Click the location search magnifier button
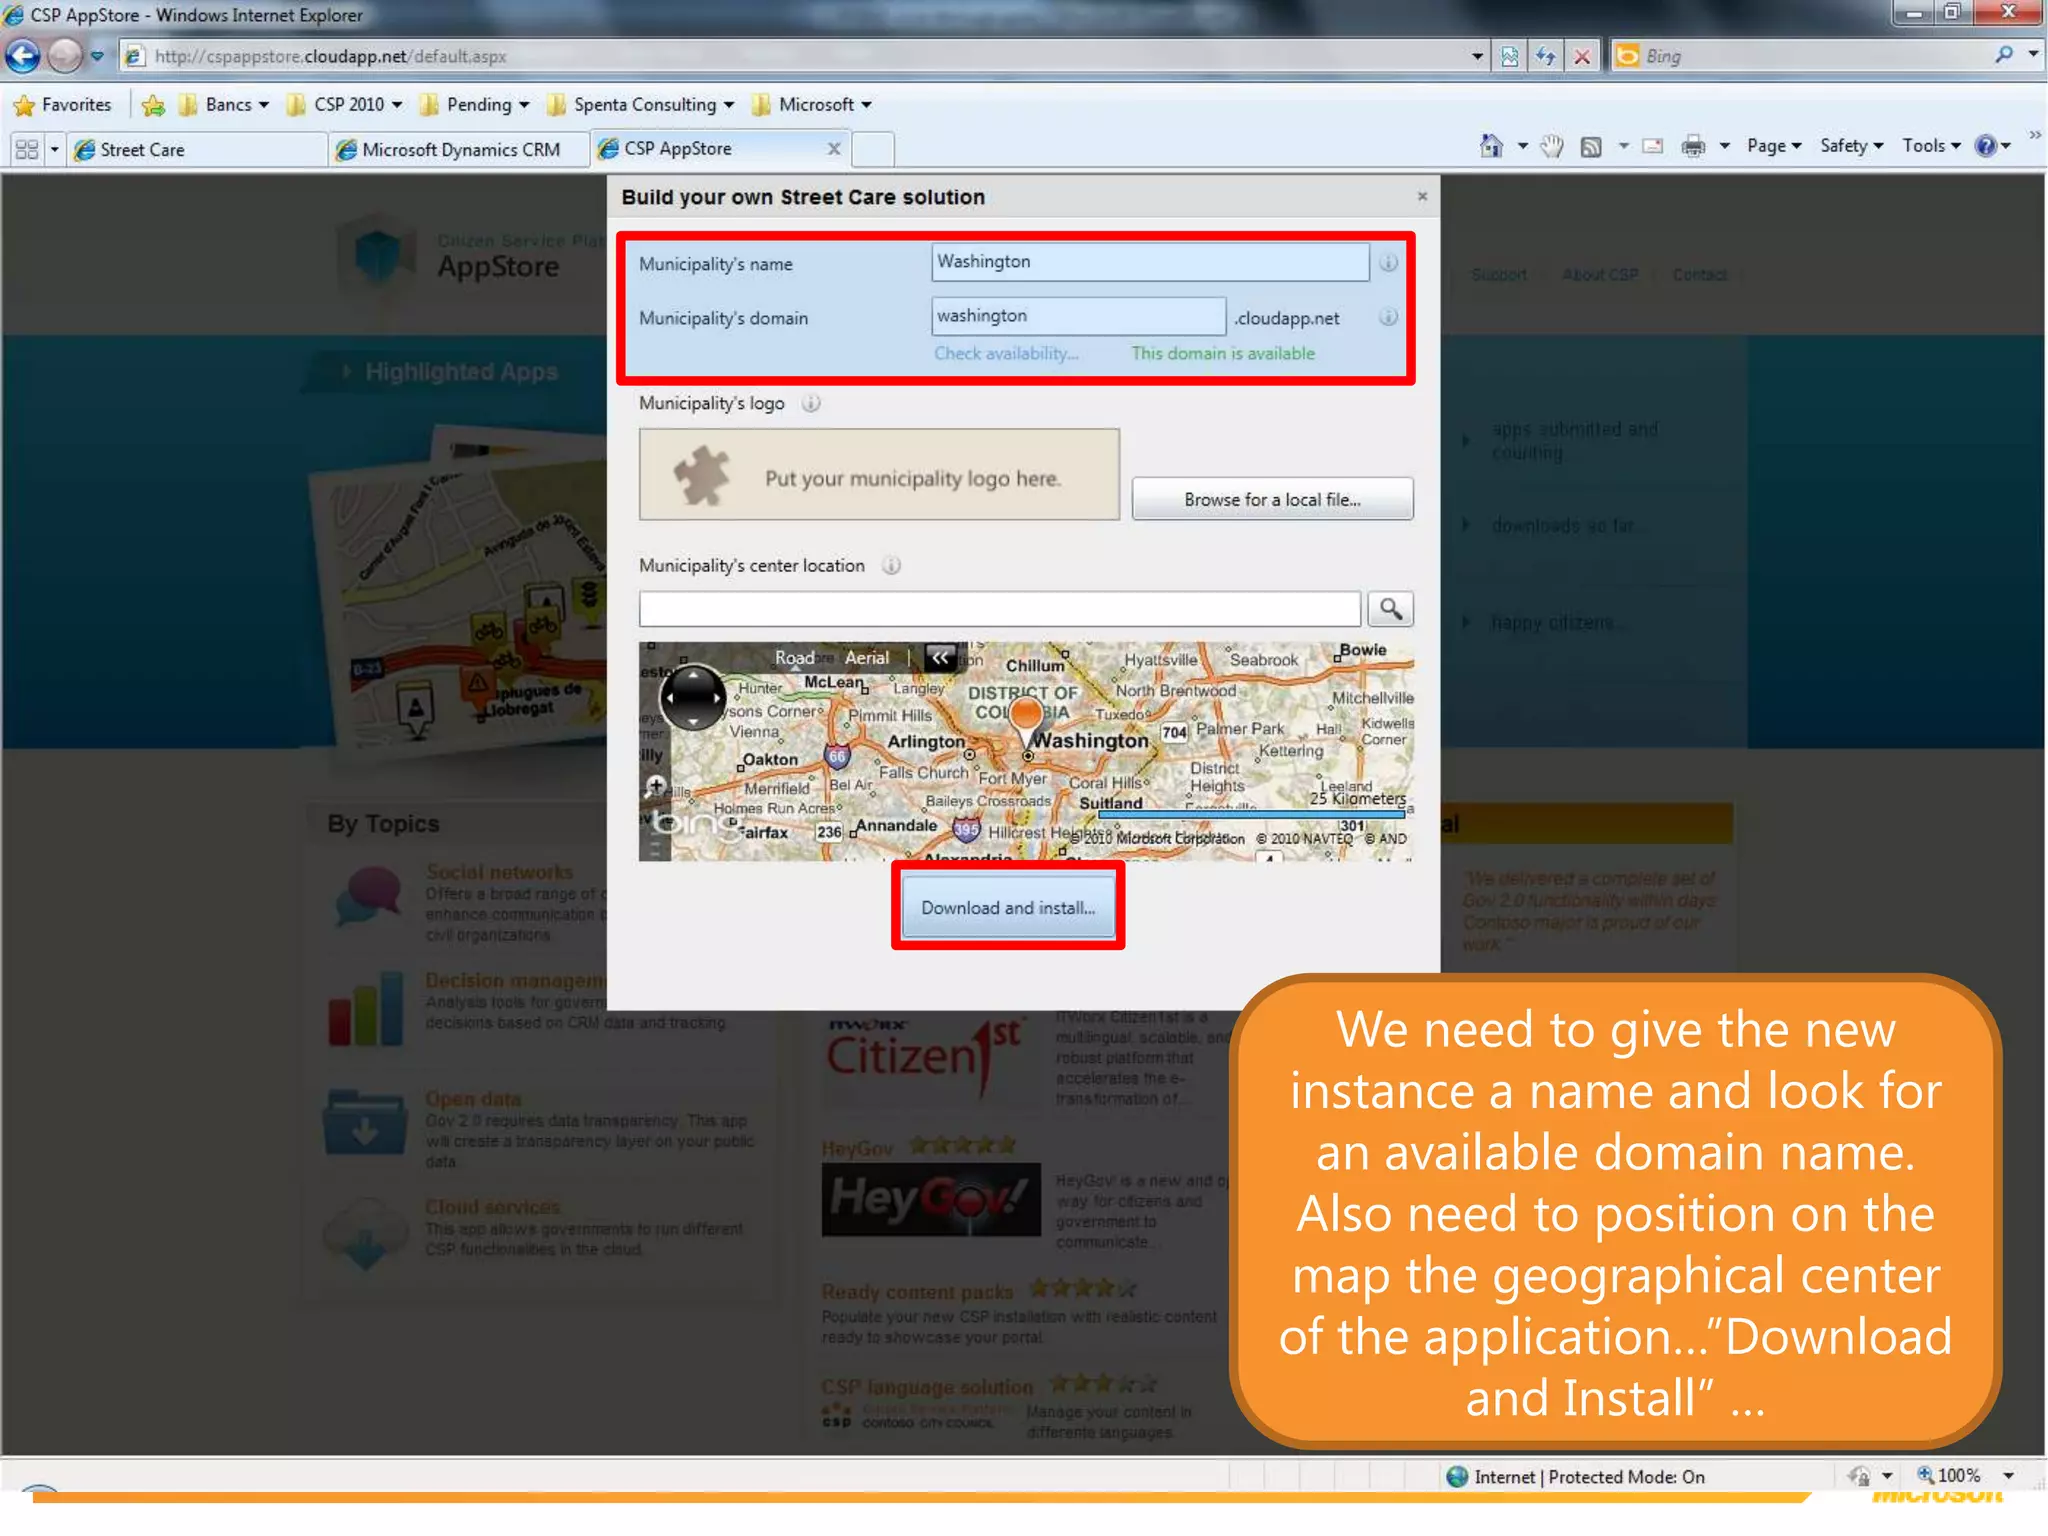The width and height of the screenshot is (2048, 1536). coord(1390,609)
